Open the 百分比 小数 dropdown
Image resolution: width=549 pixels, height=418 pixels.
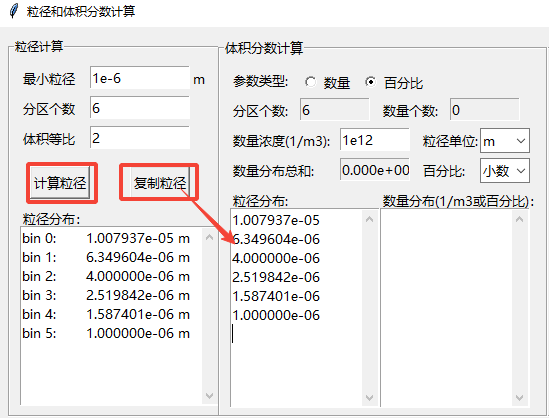pos(505,171)
